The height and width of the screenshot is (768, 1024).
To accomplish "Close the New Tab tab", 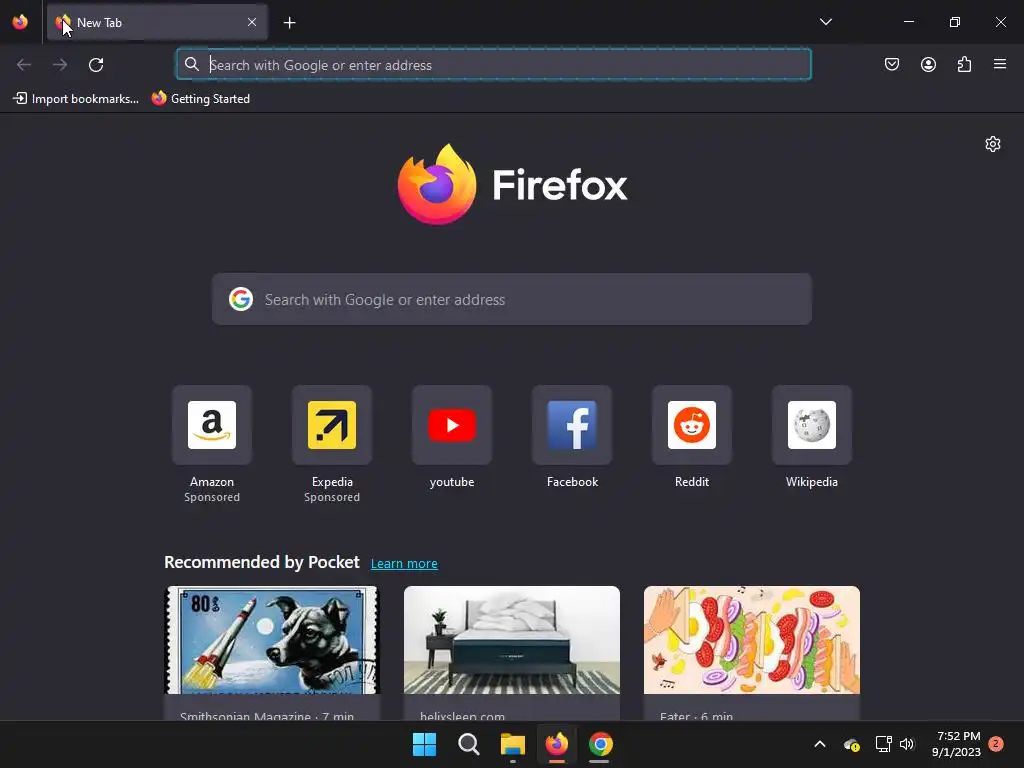I will pos(252,22).
